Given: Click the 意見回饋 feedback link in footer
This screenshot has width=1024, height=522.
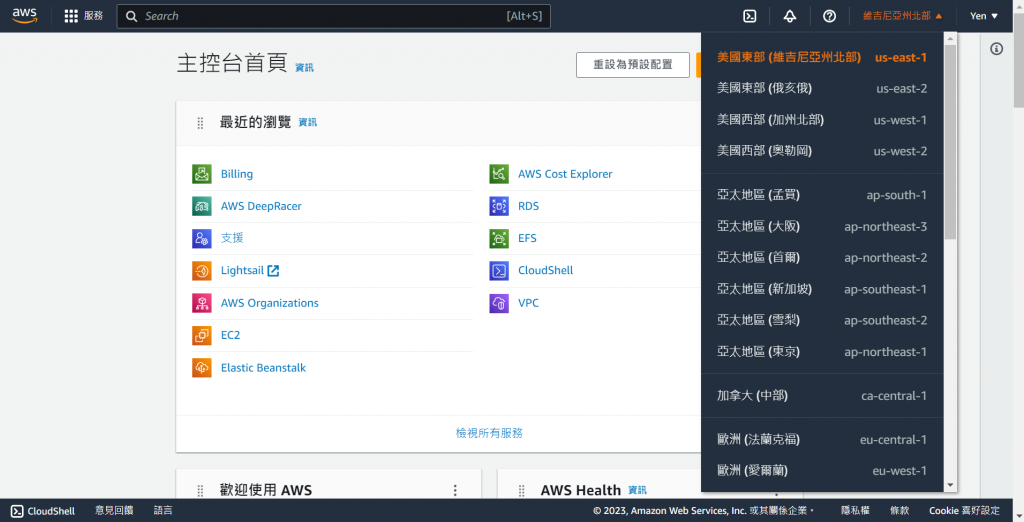Looking at the screenshot, I should (114, 511).
